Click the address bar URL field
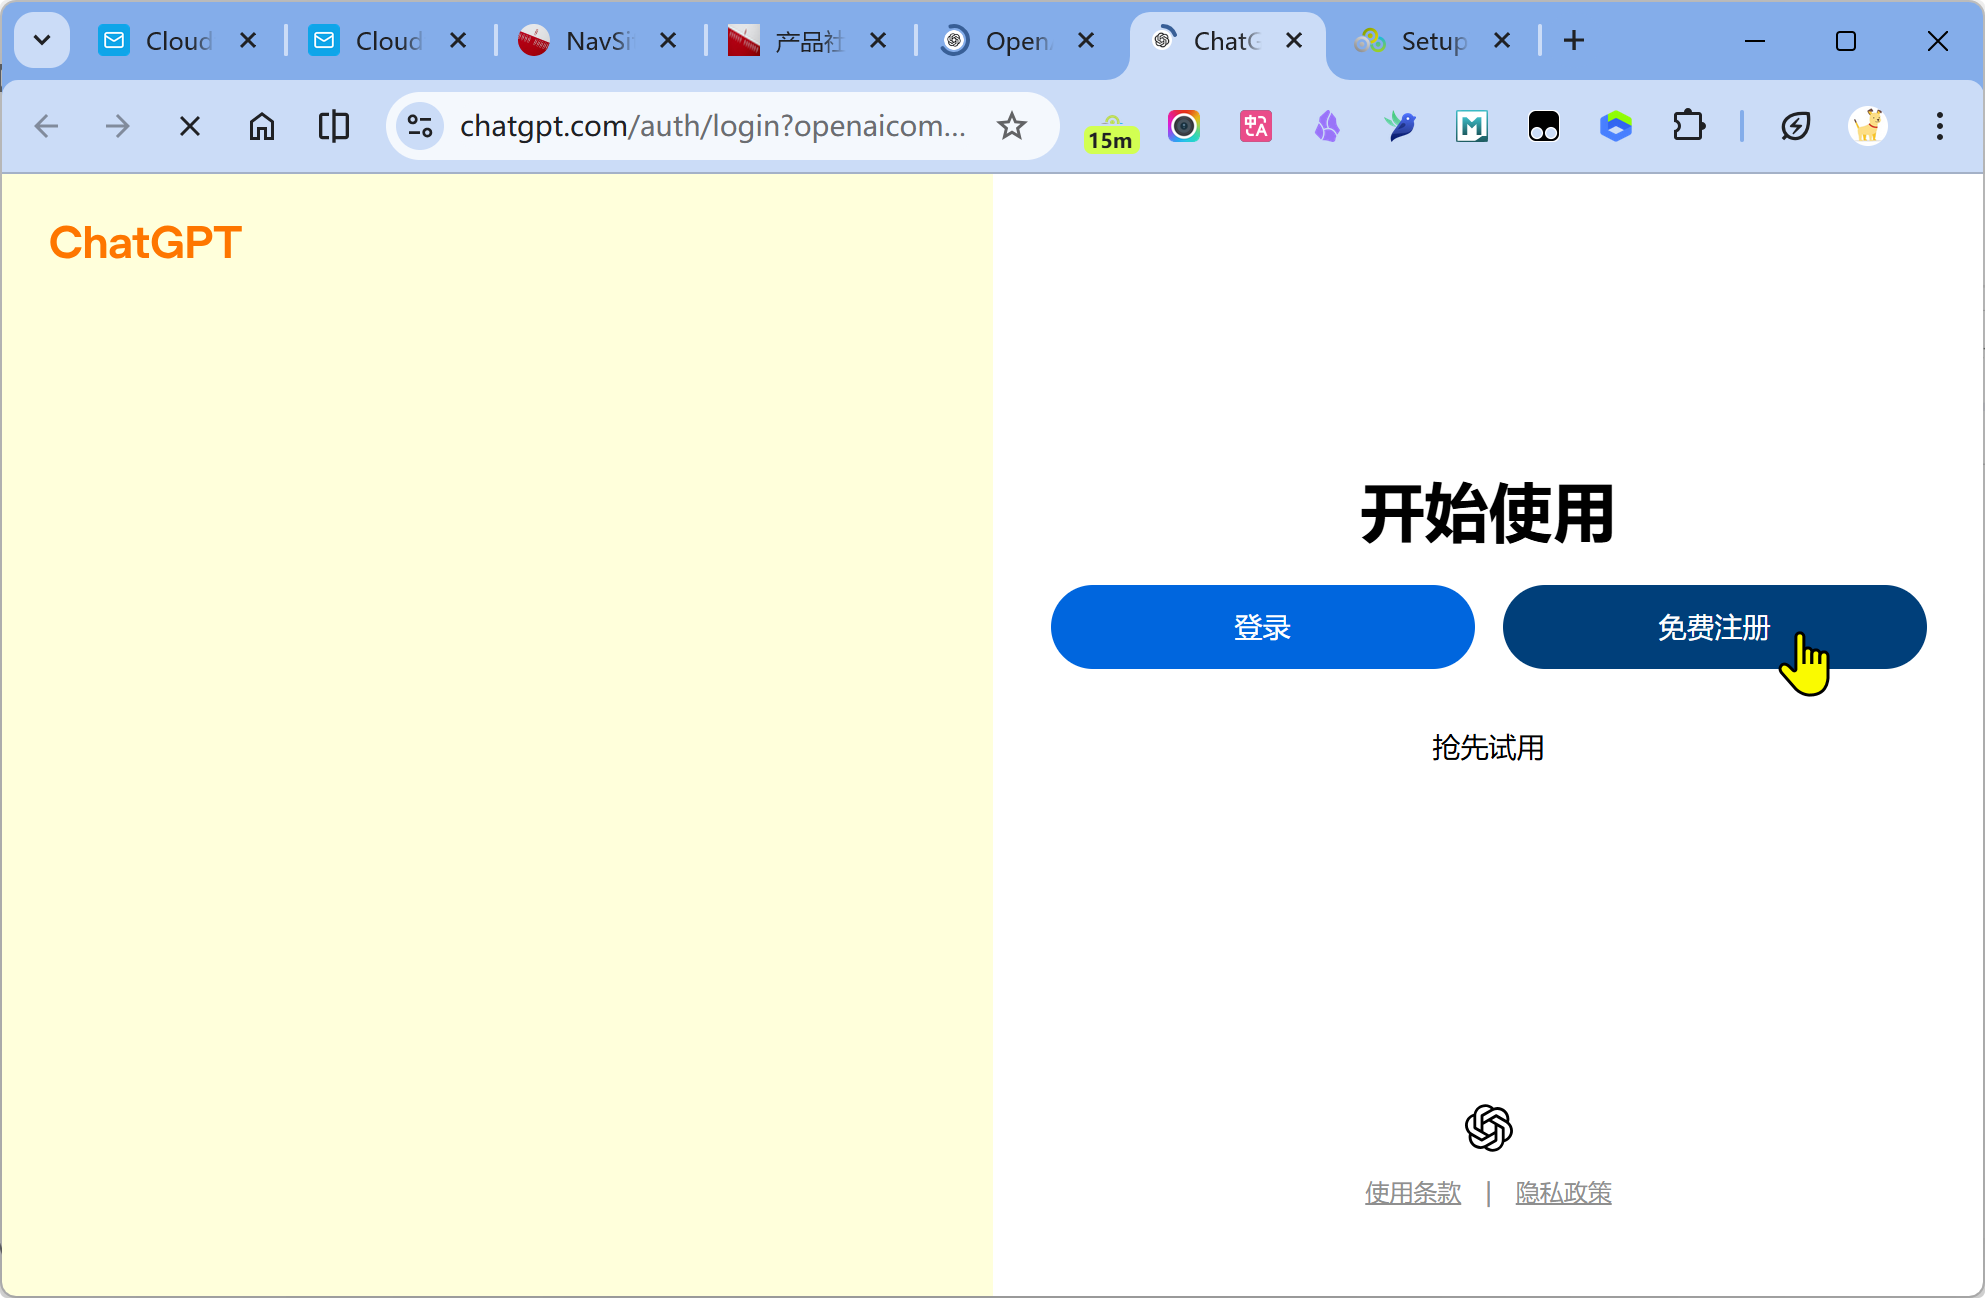1985x1298 pixels. tap(712, 126)
